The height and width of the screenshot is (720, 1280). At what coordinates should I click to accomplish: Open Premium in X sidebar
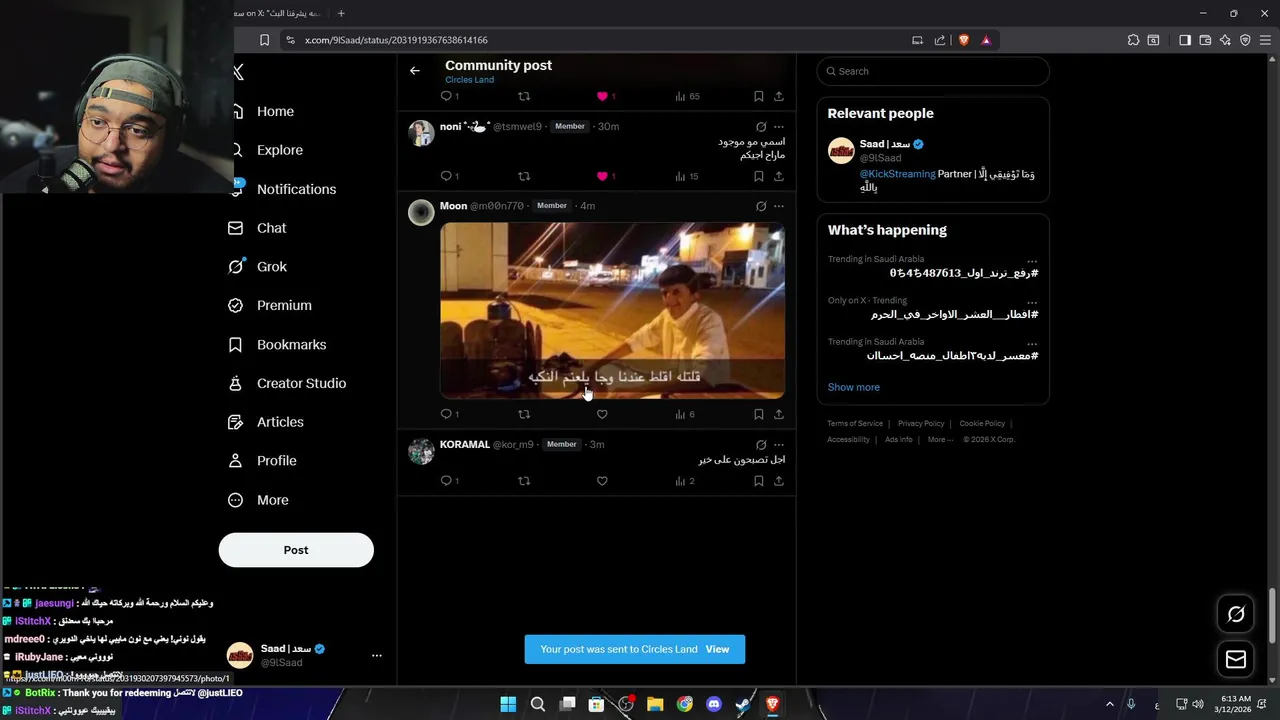284,305
